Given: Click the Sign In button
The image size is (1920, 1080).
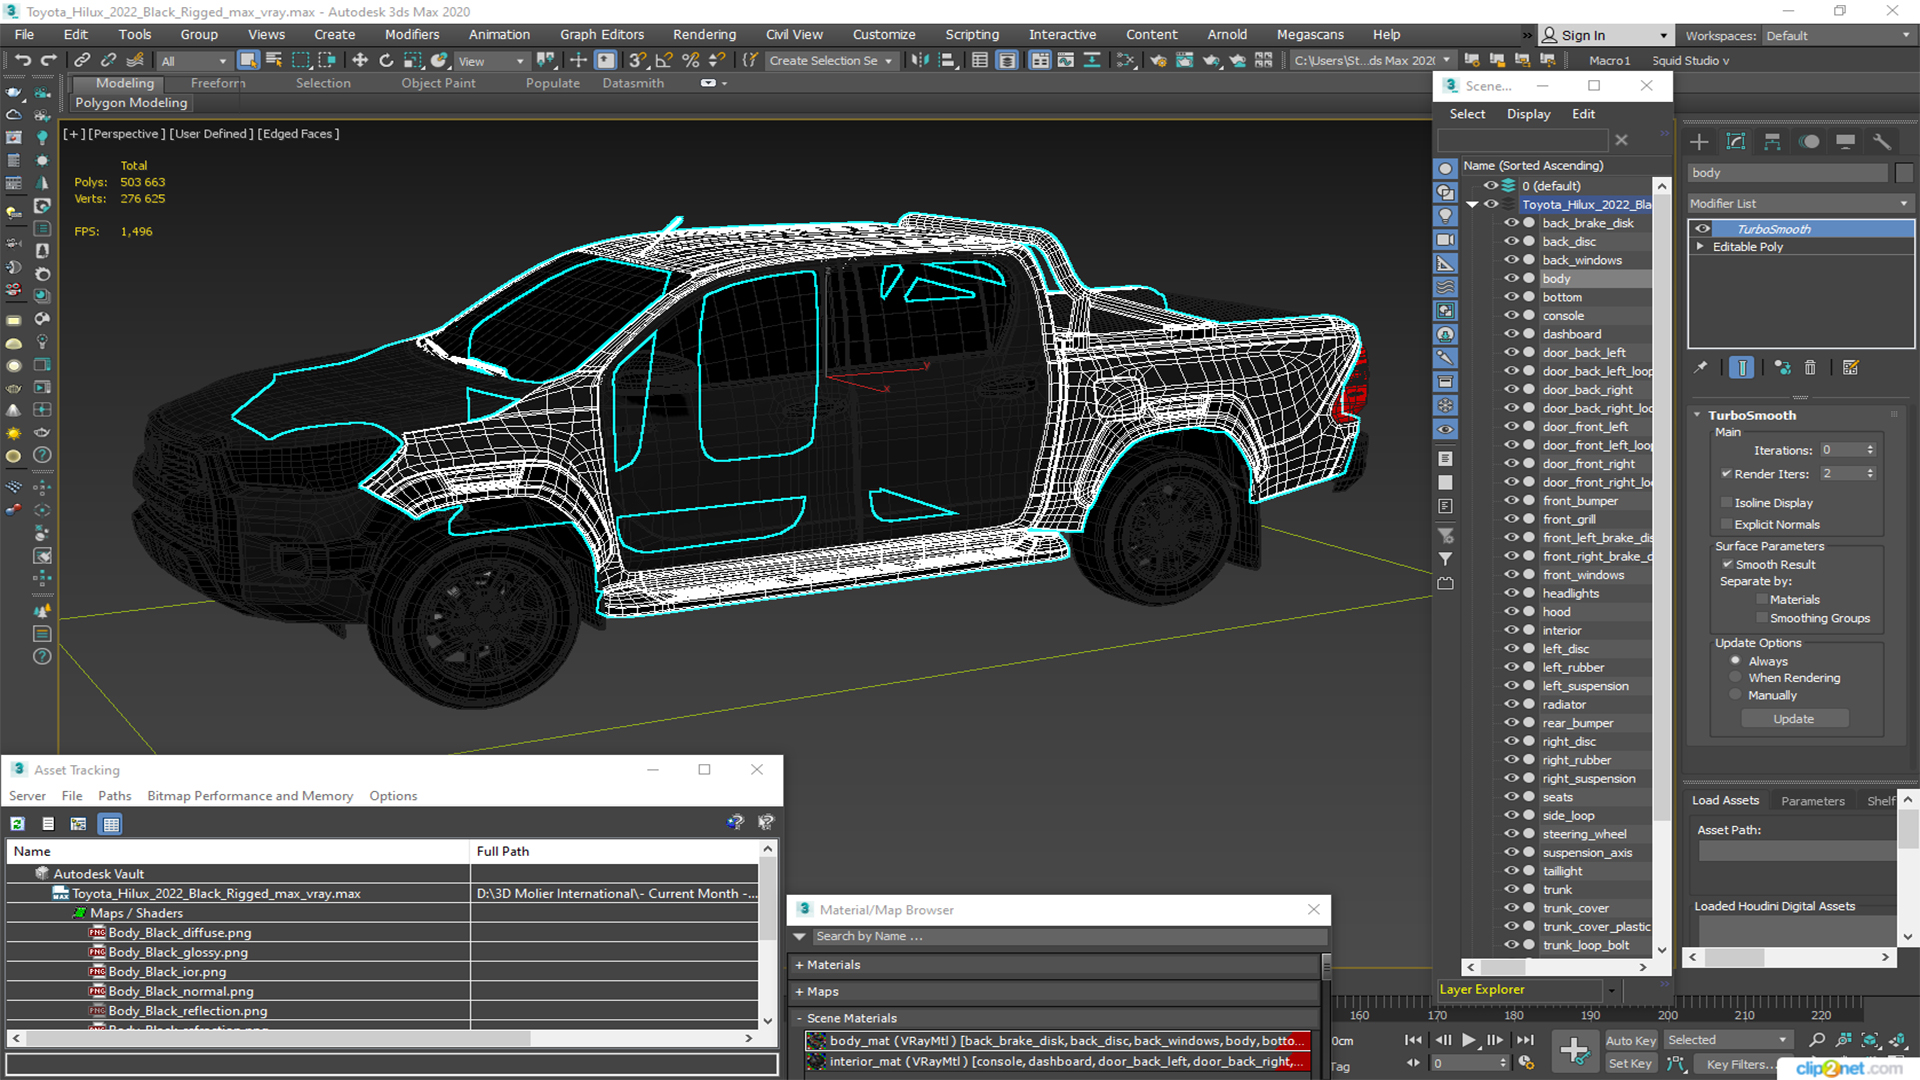Looking at the screenshot, I should coord(1605,36).
